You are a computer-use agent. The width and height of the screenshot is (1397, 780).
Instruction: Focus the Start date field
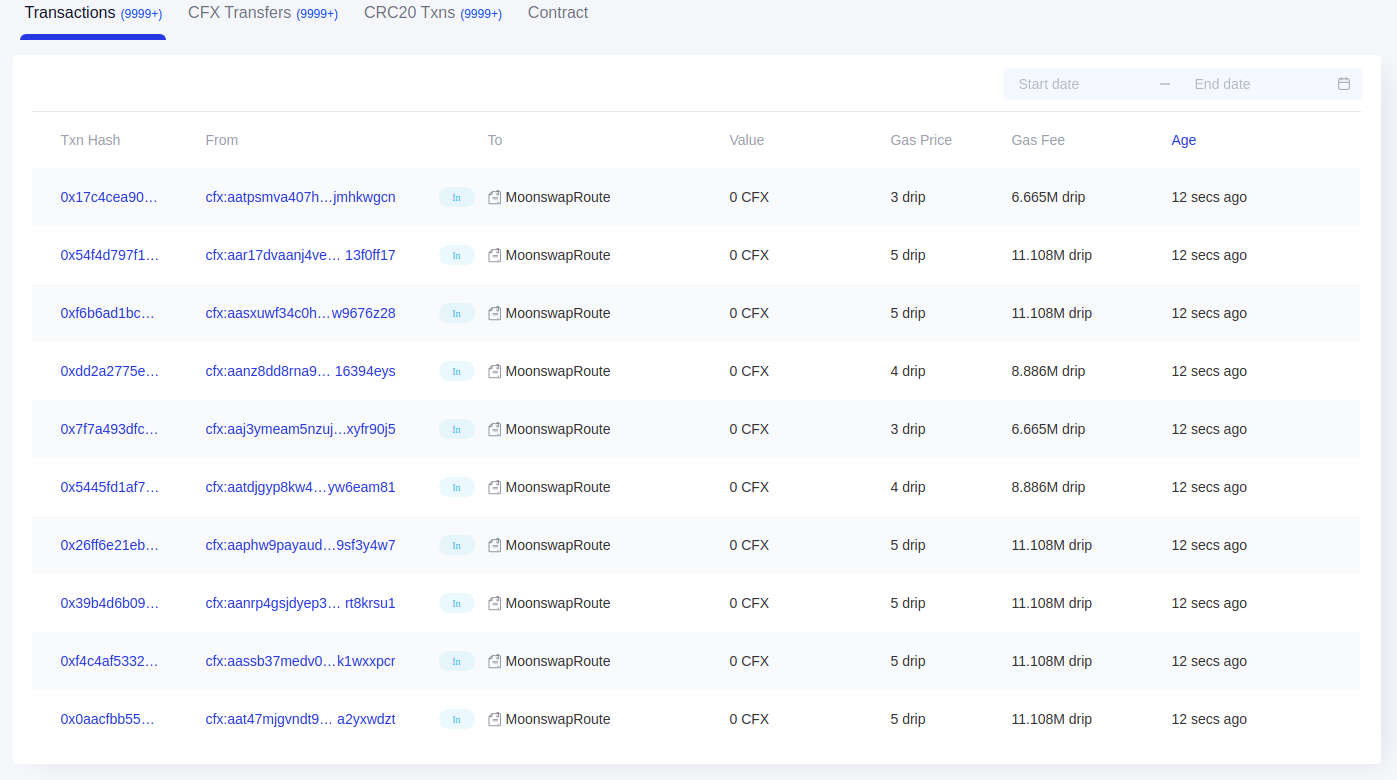[1080, 84]
